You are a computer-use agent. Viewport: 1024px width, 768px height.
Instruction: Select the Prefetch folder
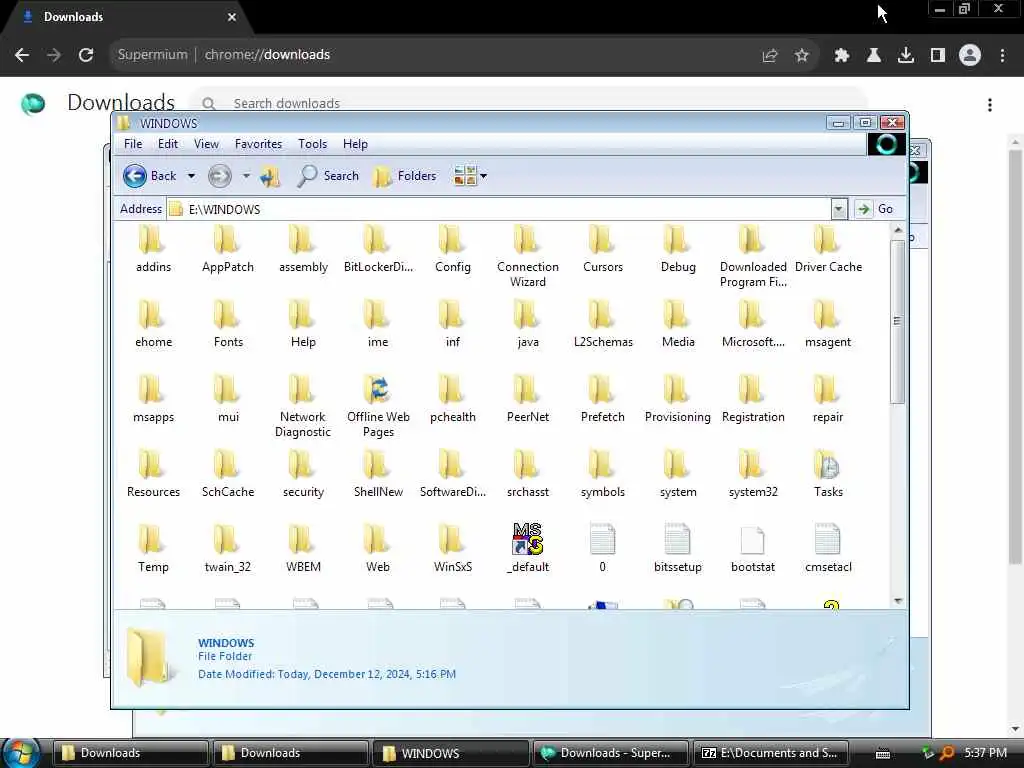[x=603, y=400]
